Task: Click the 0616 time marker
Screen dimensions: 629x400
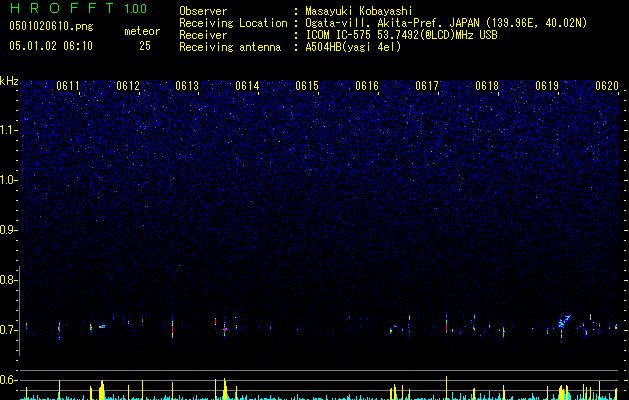Action: (x=367, y=86)
